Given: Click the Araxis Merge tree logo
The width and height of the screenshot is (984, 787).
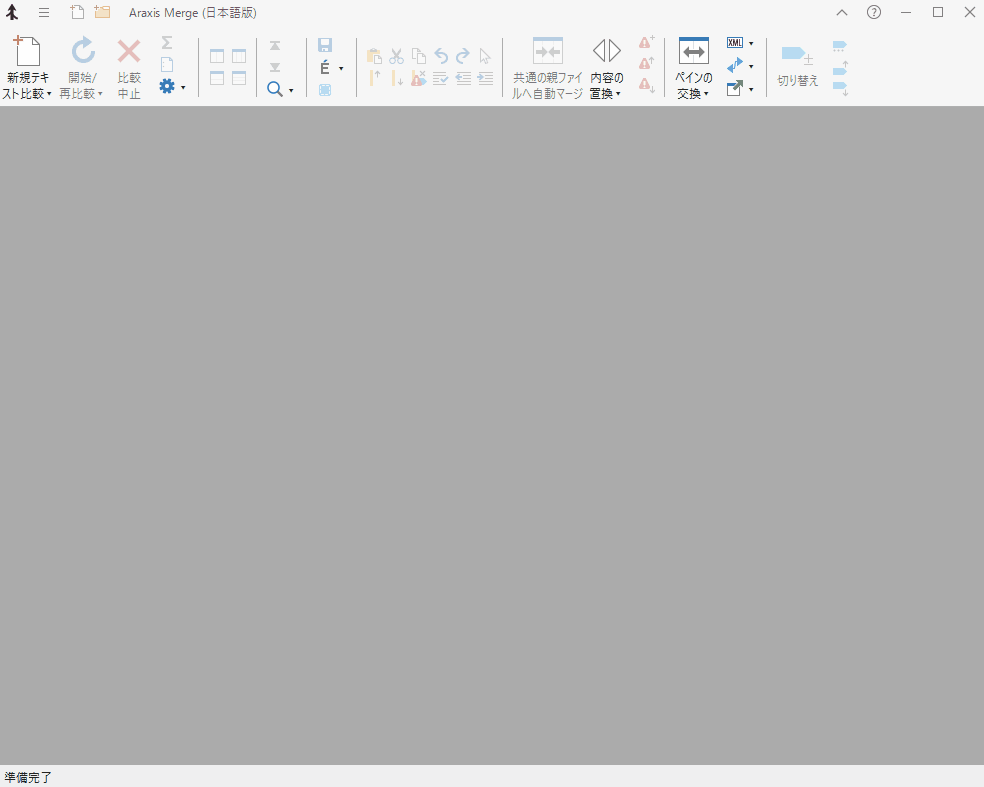Looking at the screenshot, I should (x=12, y=12).
